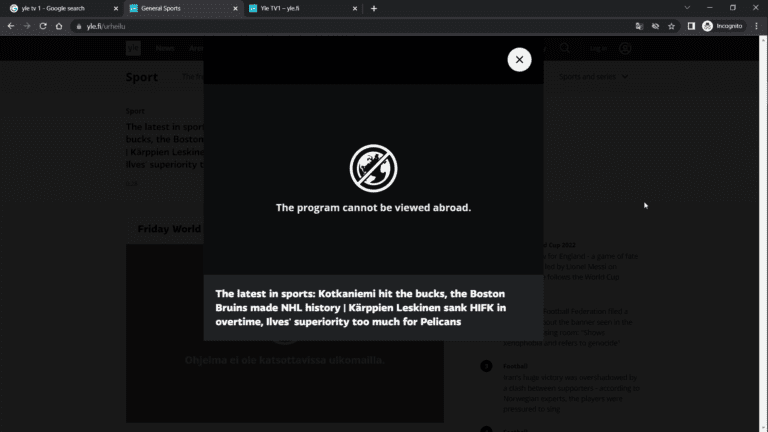This screenshot has width=768, height=432.
Task: Click the padlock site info icon
Action: point(79,26)
